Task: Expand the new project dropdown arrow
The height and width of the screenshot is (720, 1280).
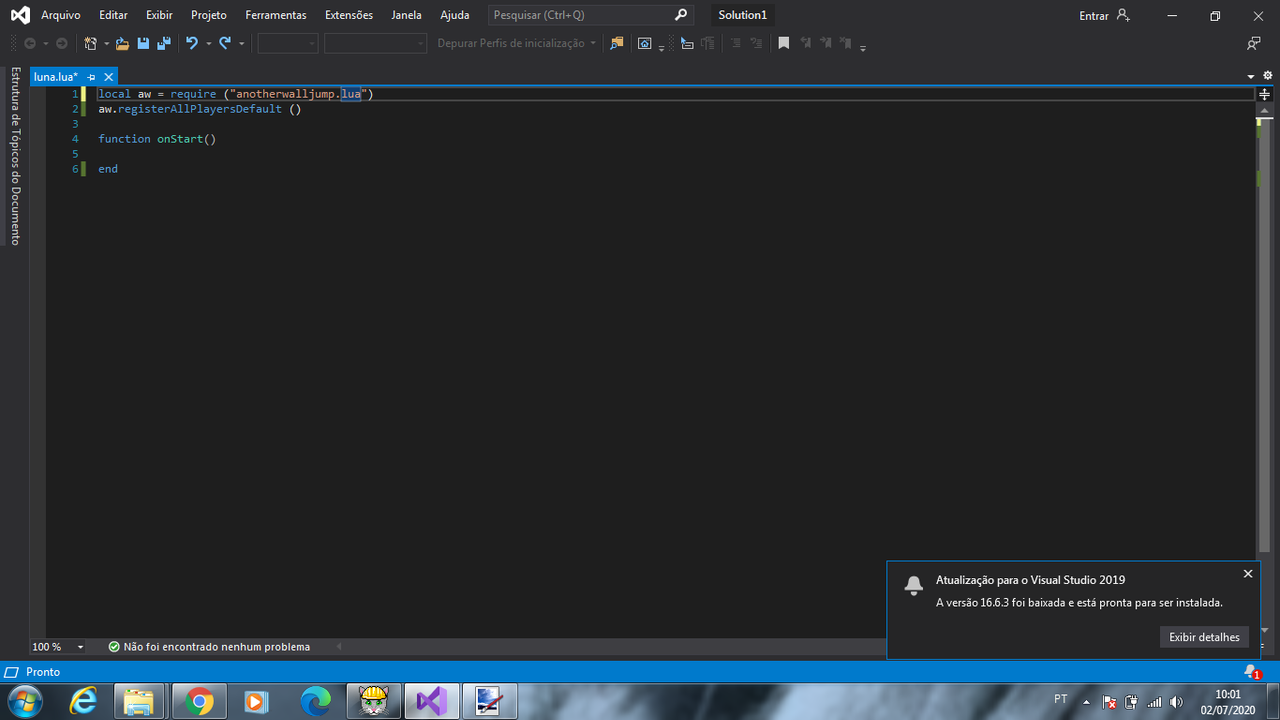Action: tap(106, 43)
